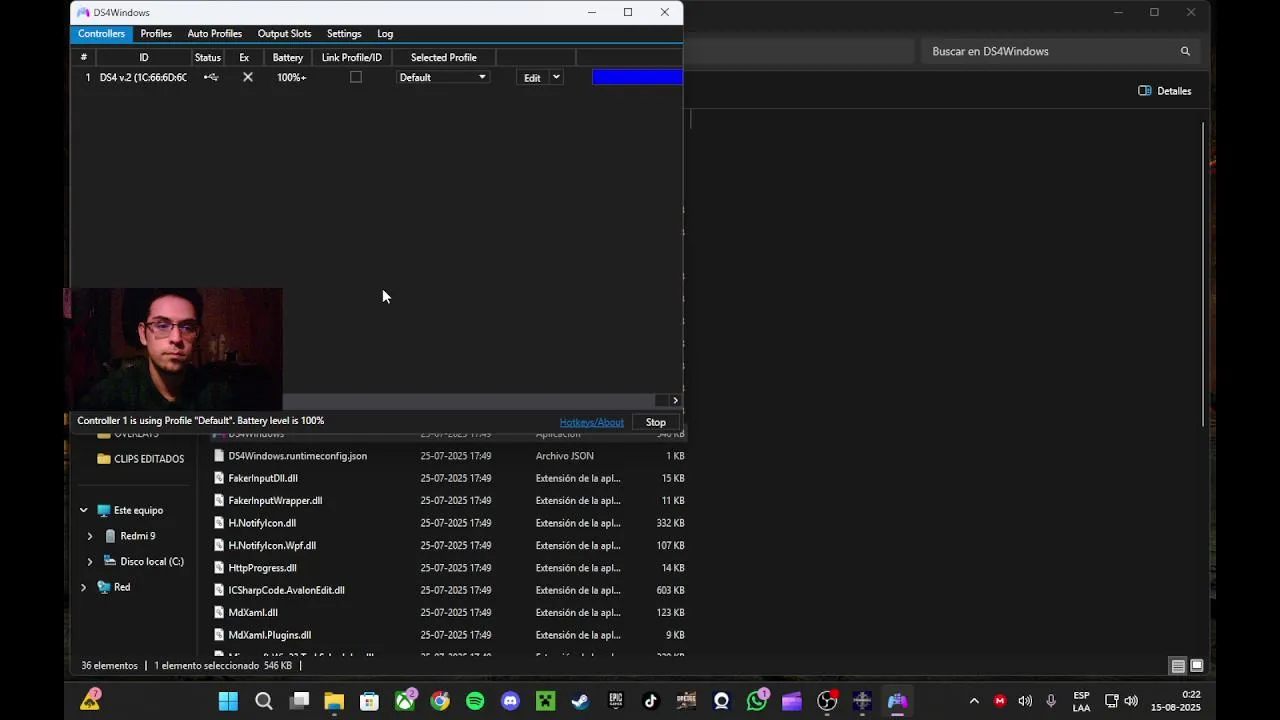Click the ESP LAA language indicator
The height and width of the screenshot is (720, 1280).
point(1081,701)
